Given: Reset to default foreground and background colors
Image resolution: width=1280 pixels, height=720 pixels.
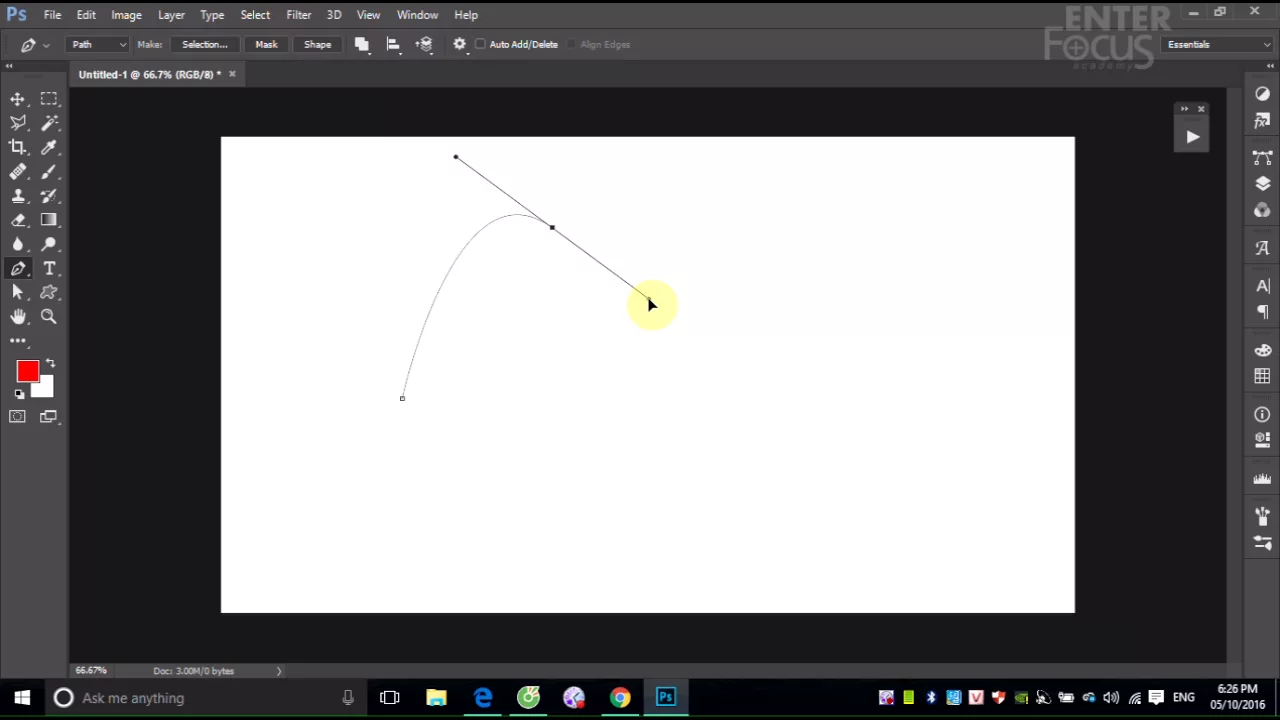Looking at the screenshot, I should 19,394.
